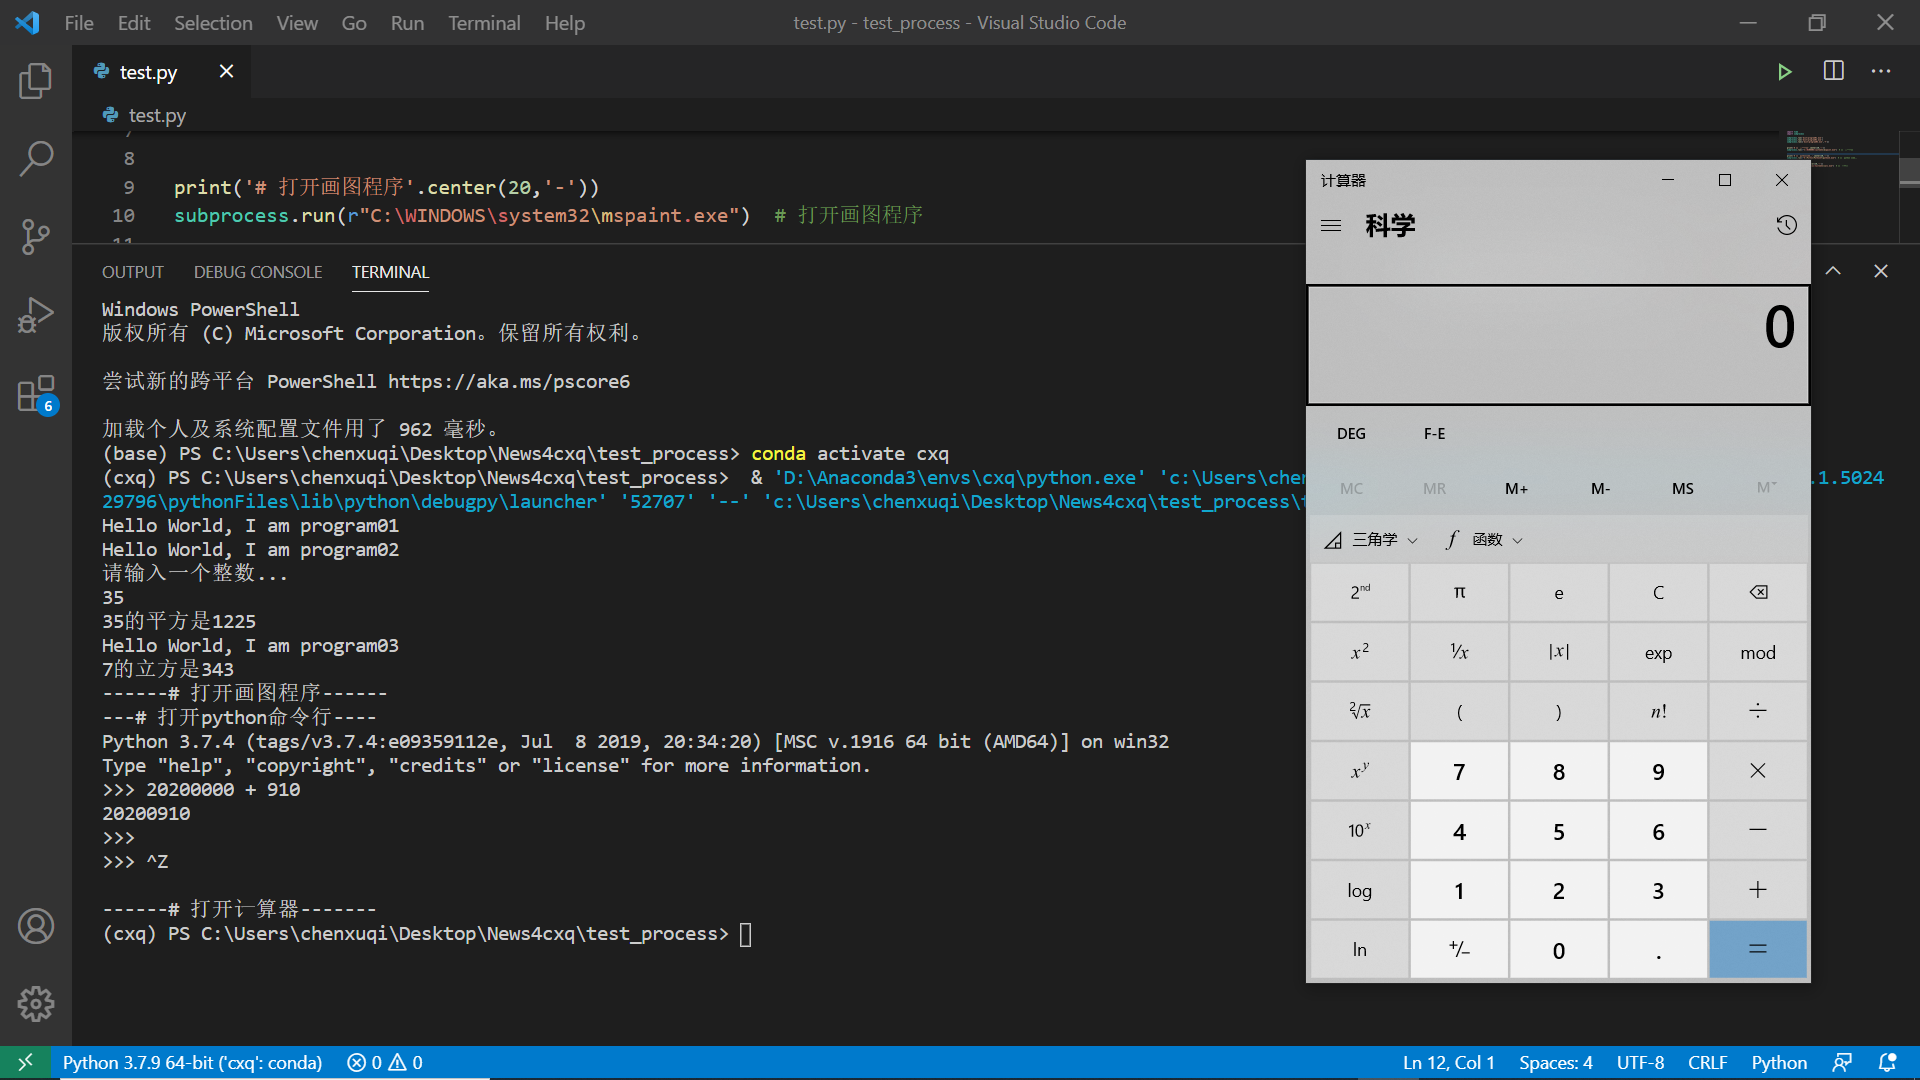Viewport: 1920px width, 1080px height.
Task: Expand the 三角学 trigonometry dropdown
Action: [1376, 539]
